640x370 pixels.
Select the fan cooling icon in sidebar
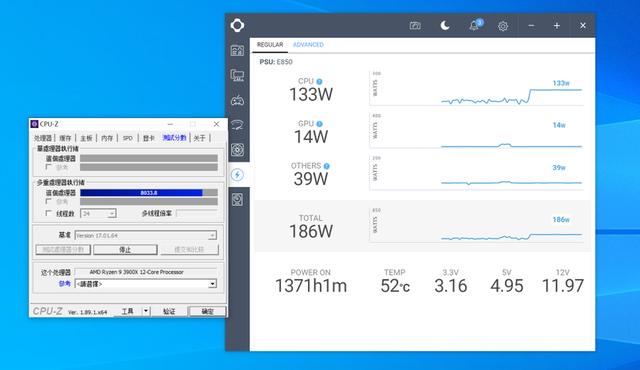point(237,150)
